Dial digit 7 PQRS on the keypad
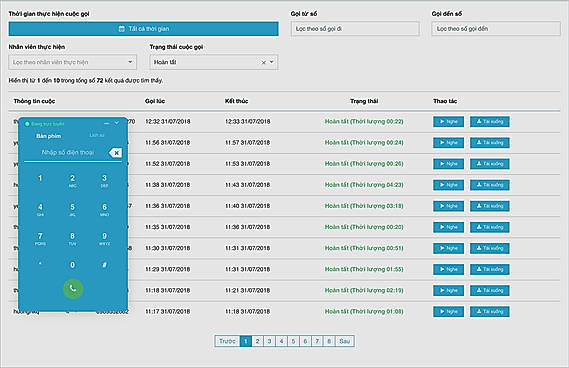The width and height of the screenshot is (569, 368). [x=40, y=238]
